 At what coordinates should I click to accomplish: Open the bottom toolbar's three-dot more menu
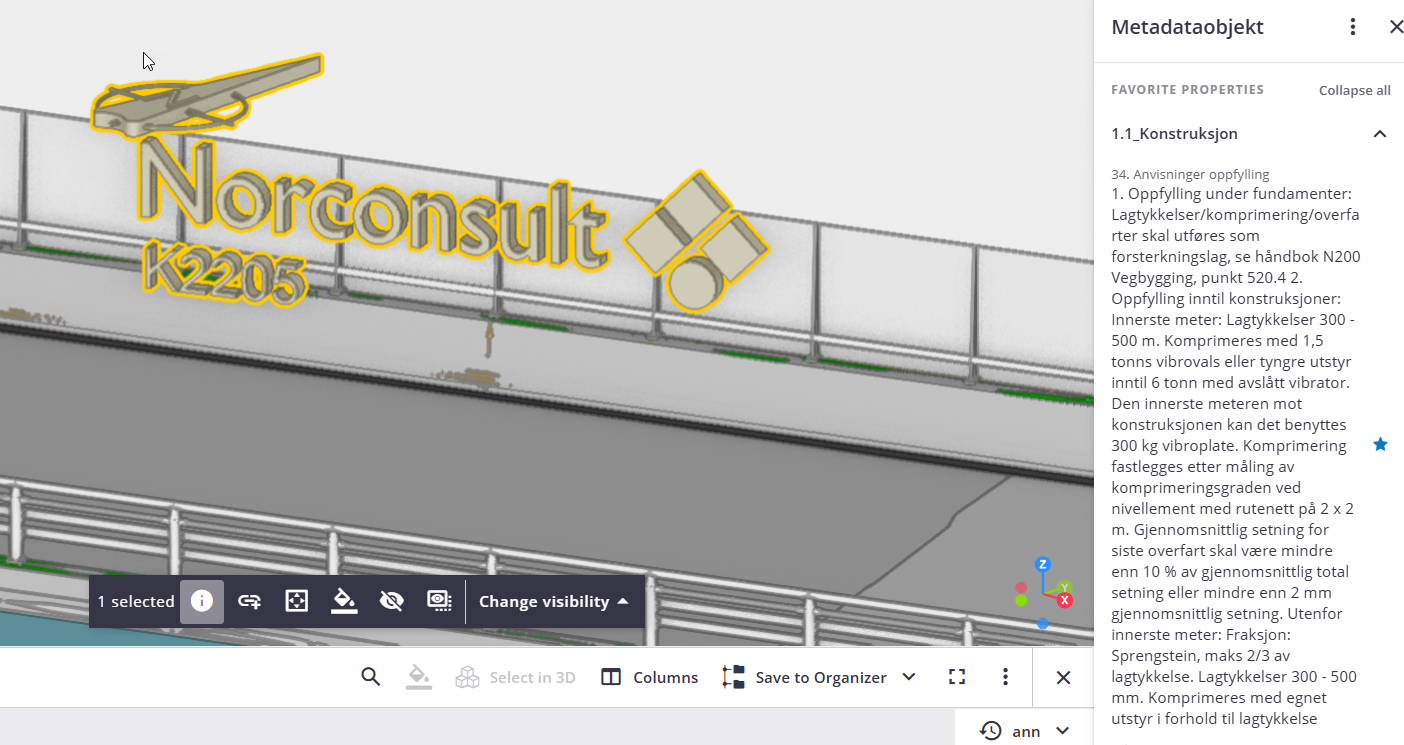(x=1005, y=677)
